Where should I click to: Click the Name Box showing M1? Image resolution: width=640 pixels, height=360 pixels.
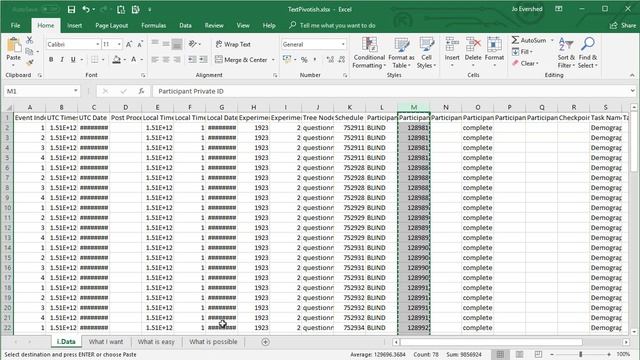pyautogui.click(x=42, y=91)
